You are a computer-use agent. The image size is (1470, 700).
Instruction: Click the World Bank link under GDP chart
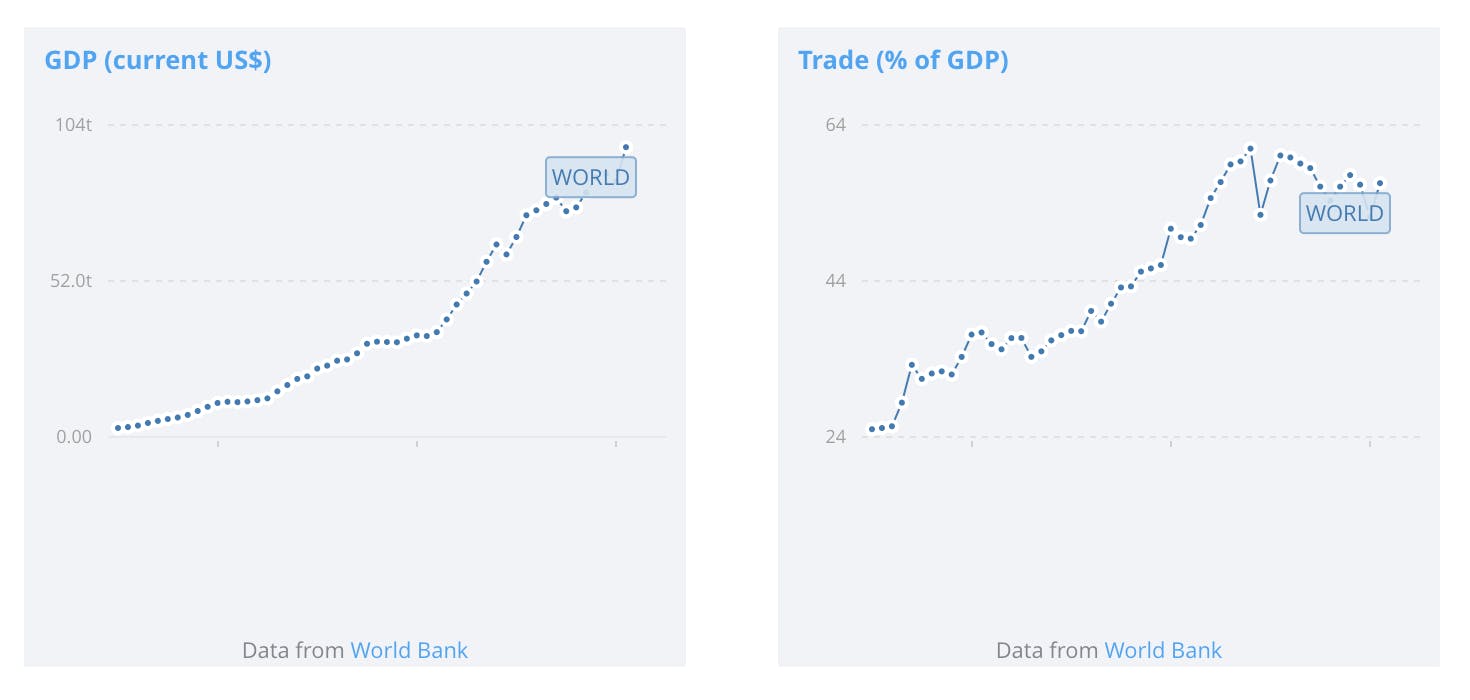coord(409,650)
